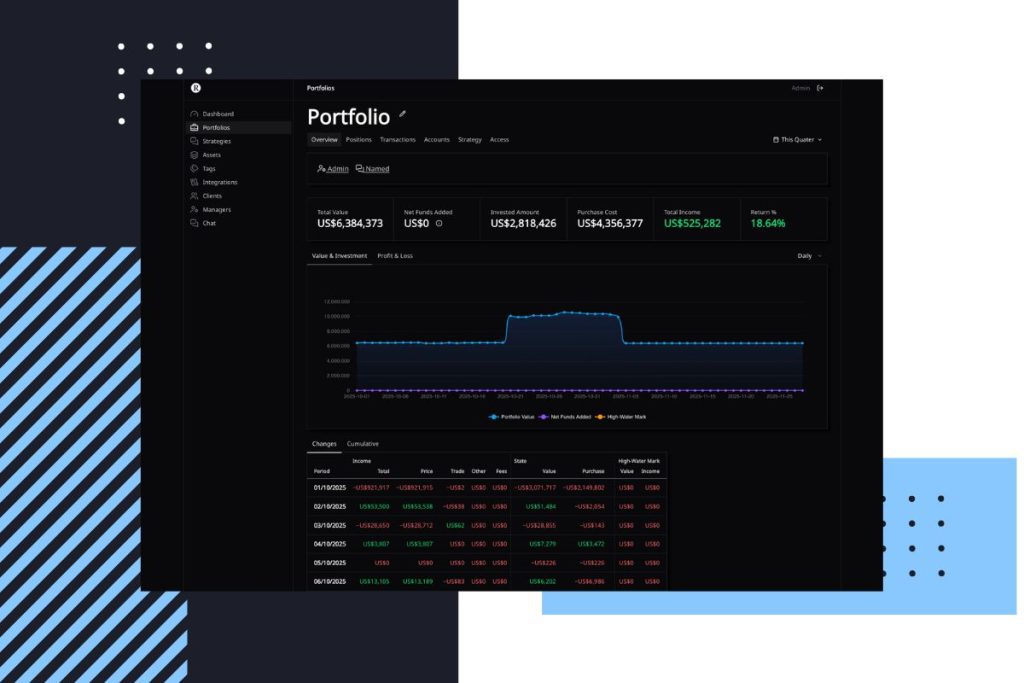
Task: Toggle Portfolio Value series in chart legend
Action: tap(511, 416)
